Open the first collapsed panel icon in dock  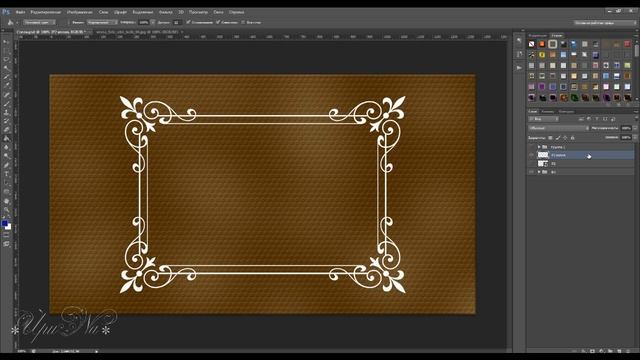[519, 40]
